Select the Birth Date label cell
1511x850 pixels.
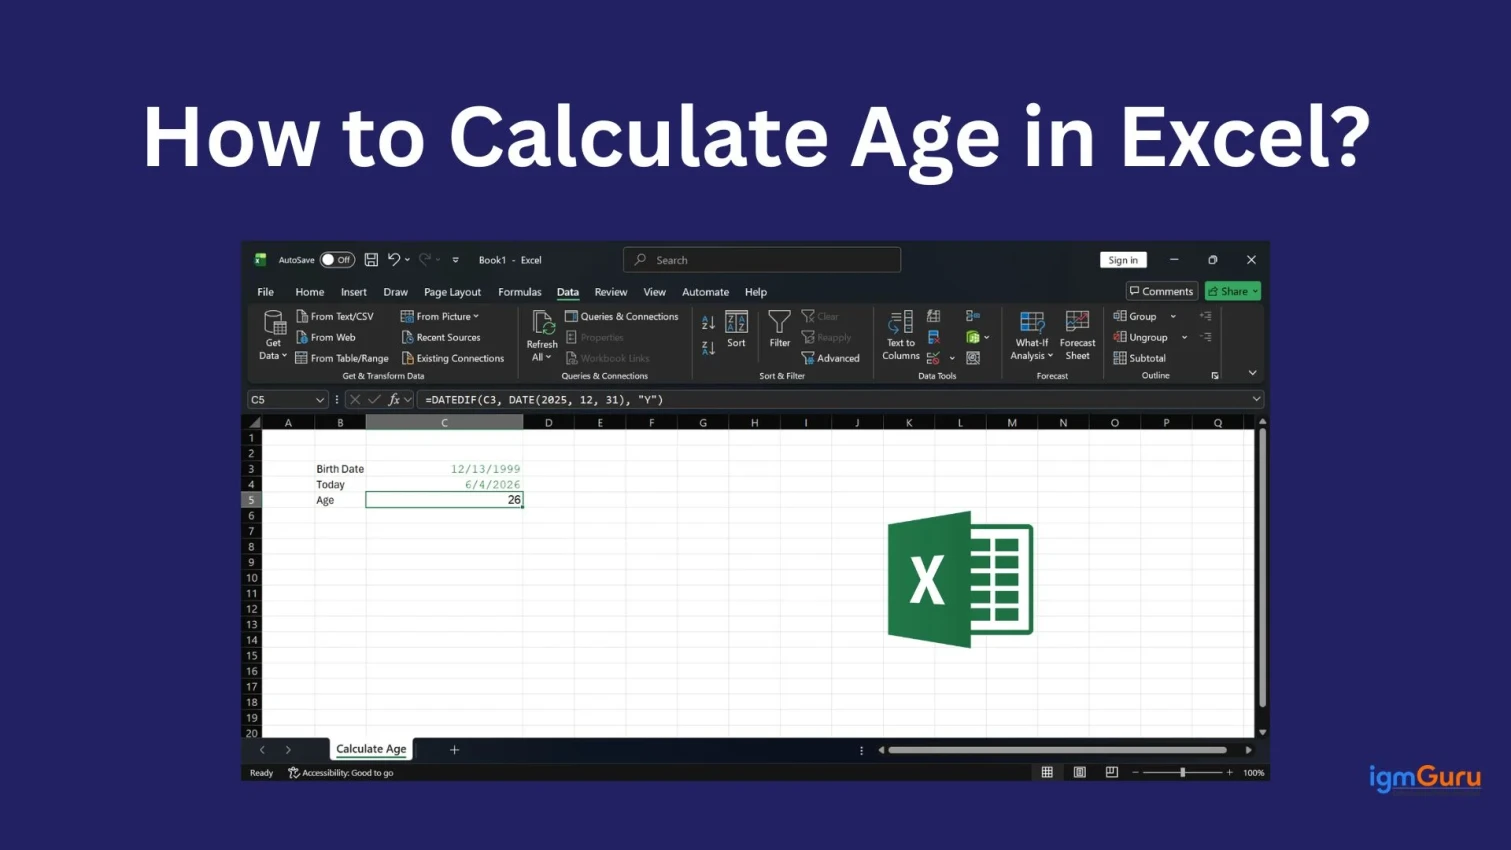point(340,469)
